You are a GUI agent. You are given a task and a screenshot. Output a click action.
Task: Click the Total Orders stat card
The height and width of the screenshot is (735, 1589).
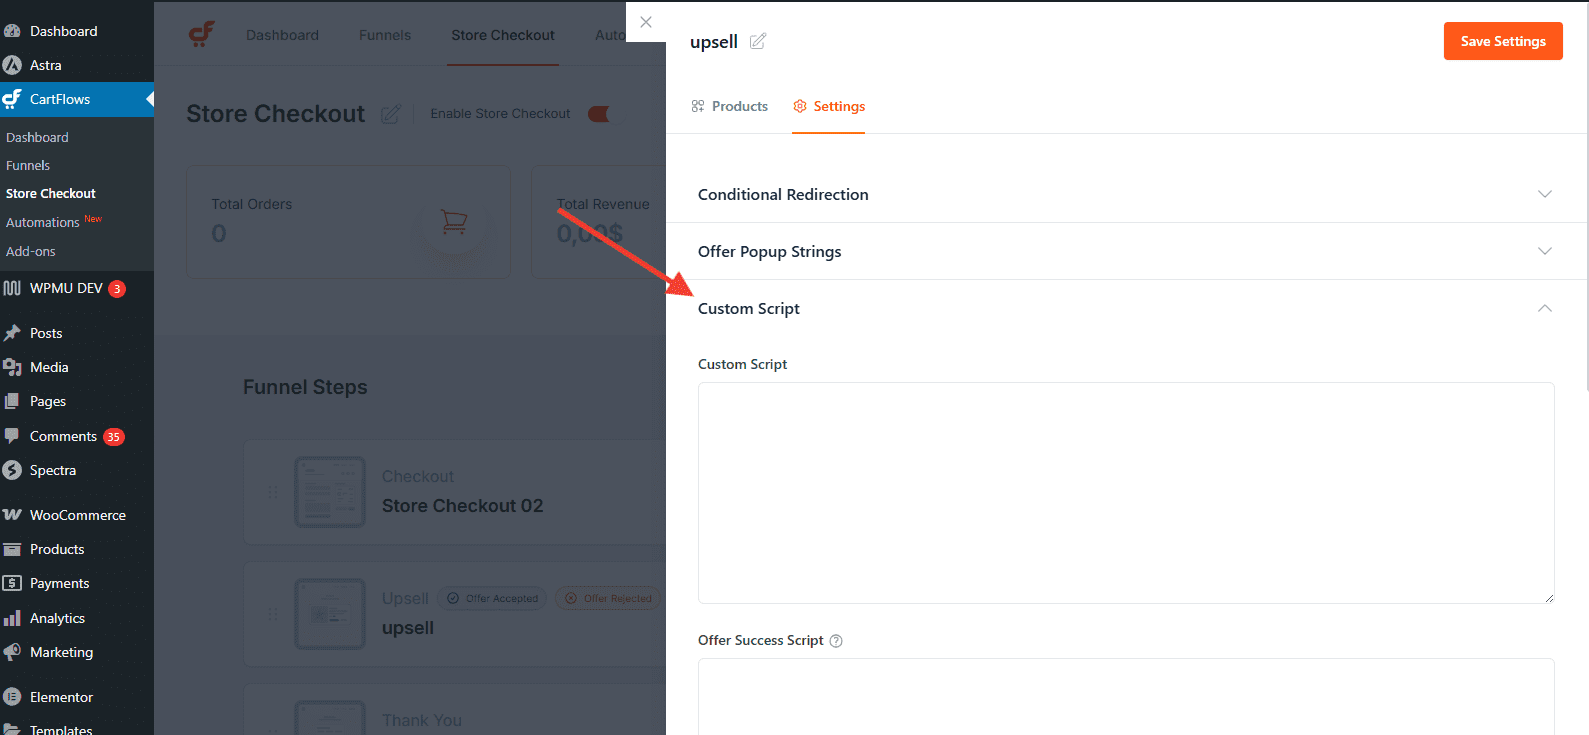(x=348, y=221)
